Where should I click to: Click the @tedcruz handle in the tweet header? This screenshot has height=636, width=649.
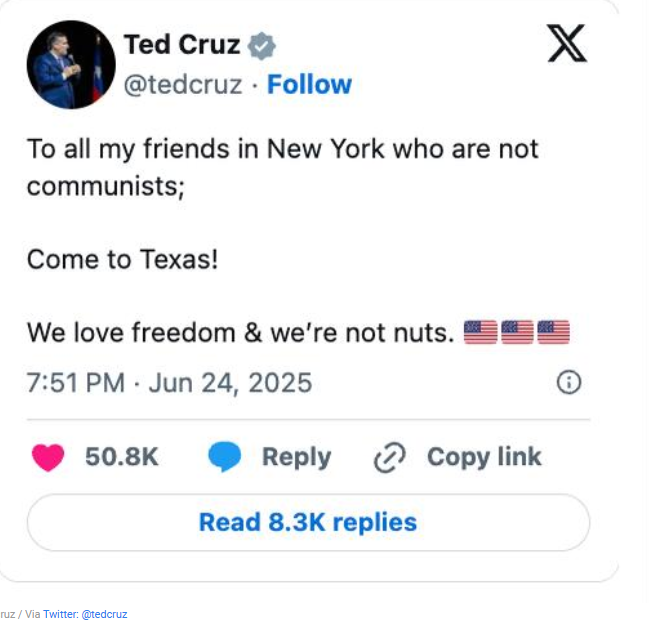pos(182,85)
